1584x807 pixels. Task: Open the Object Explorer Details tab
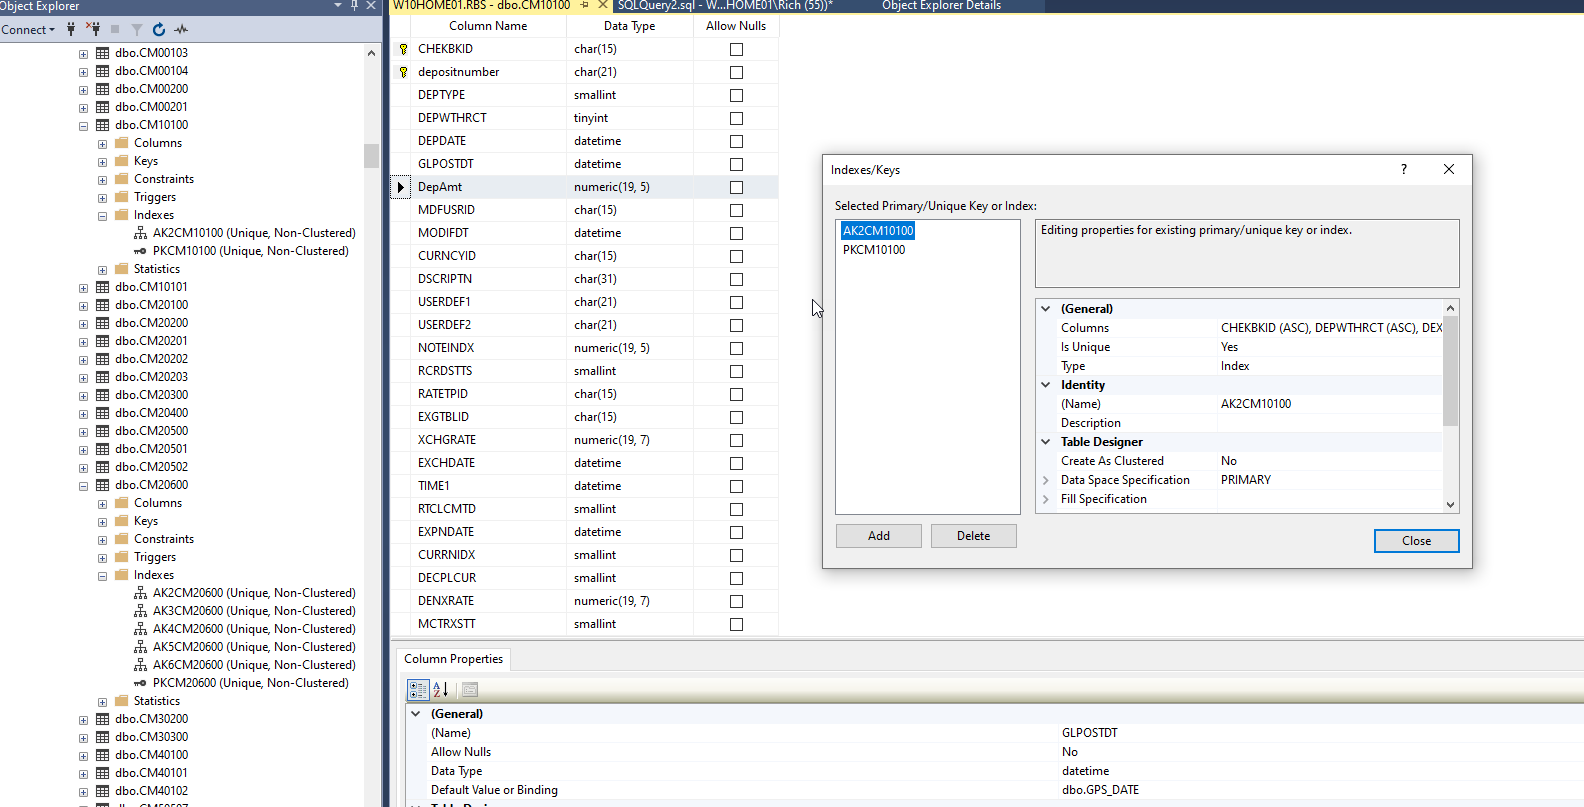941,6
